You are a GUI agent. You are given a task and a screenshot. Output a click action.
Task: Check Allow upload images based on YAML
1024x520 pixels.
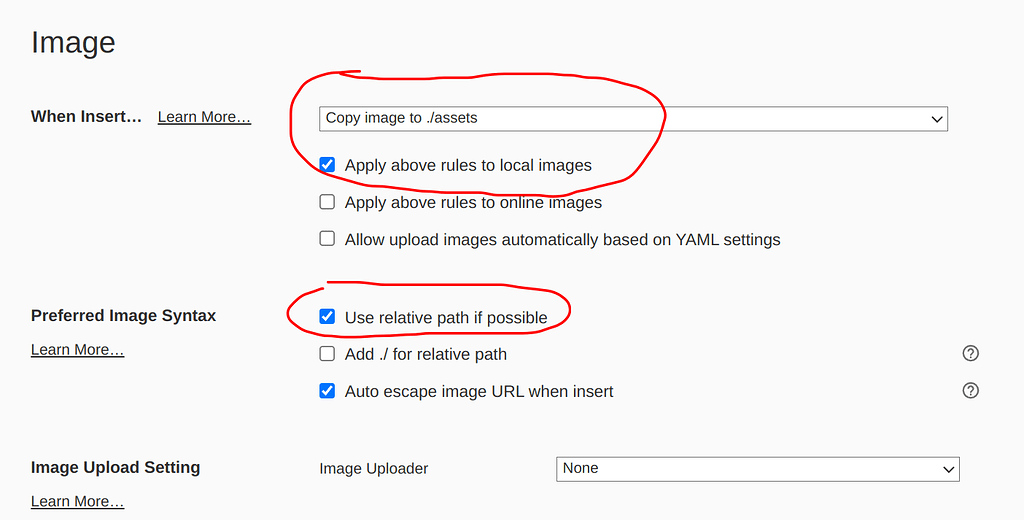click(x=327, y=239)
